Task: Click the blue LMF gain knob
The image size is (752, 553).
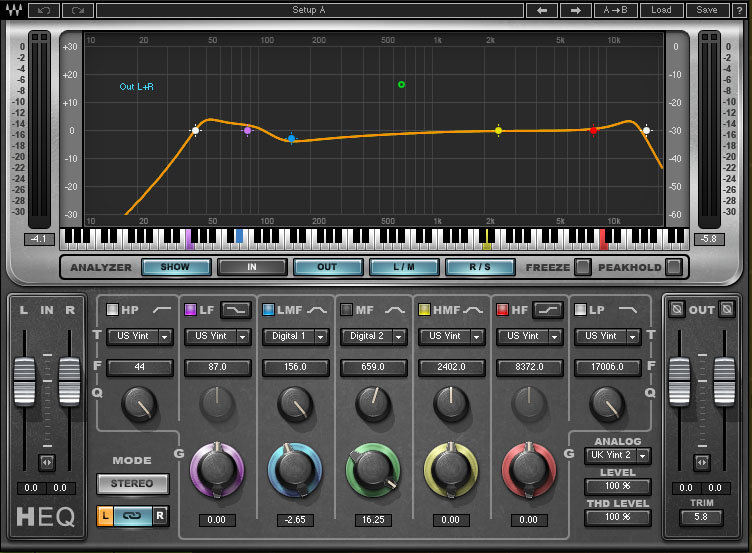Action: [295, 470]
